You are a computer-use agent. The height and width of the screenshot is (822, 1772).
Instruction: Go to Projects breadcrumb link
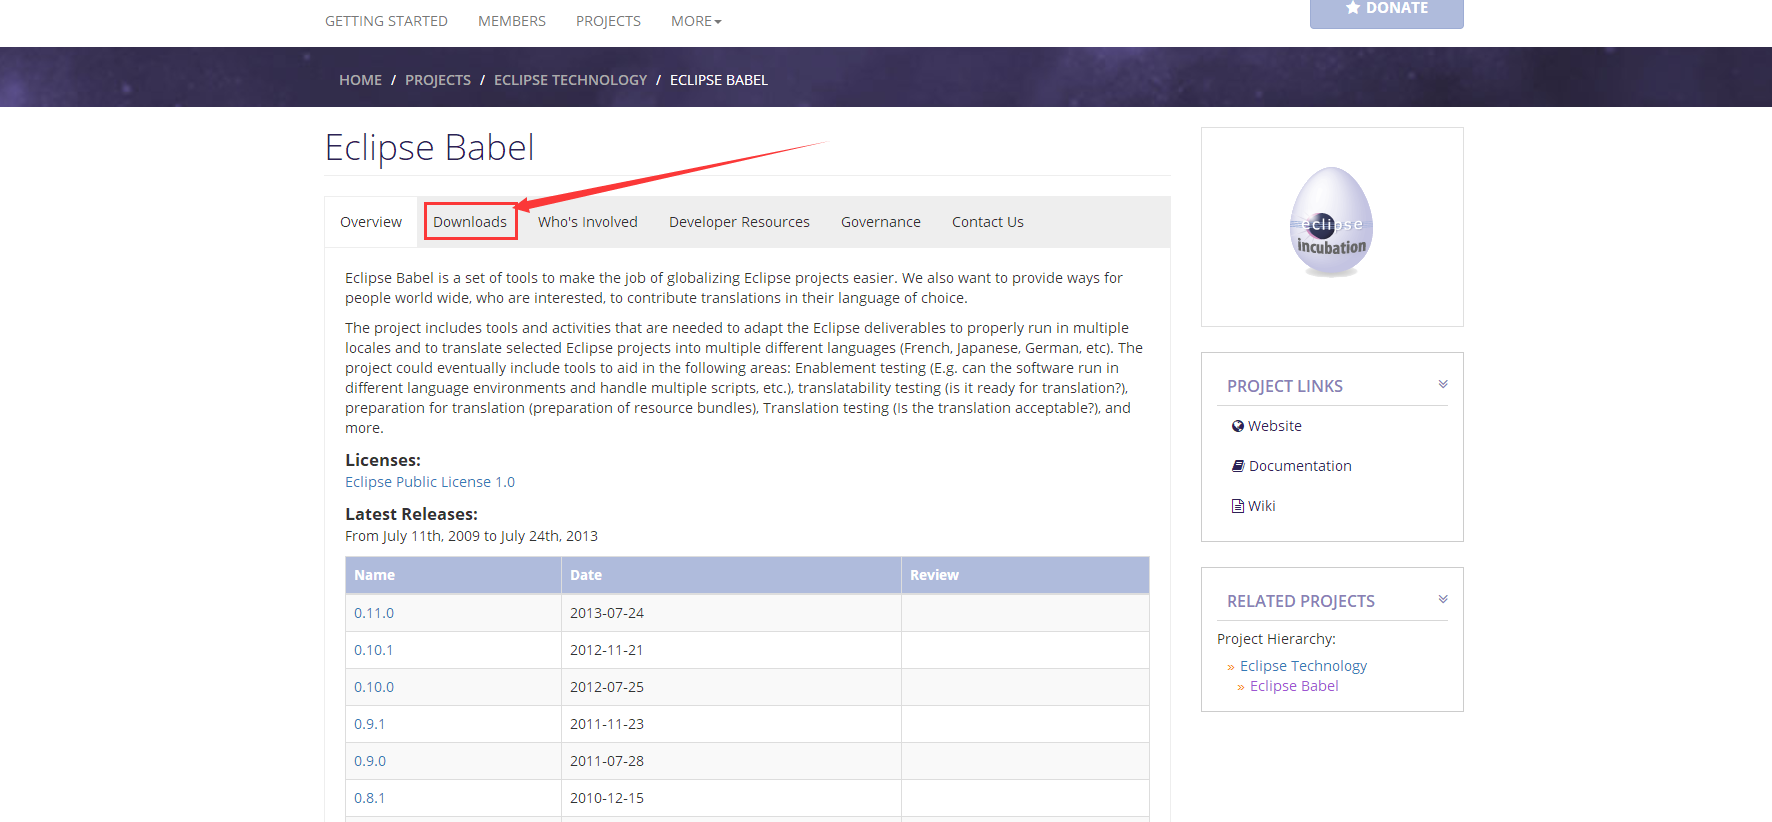click(438, 80)
